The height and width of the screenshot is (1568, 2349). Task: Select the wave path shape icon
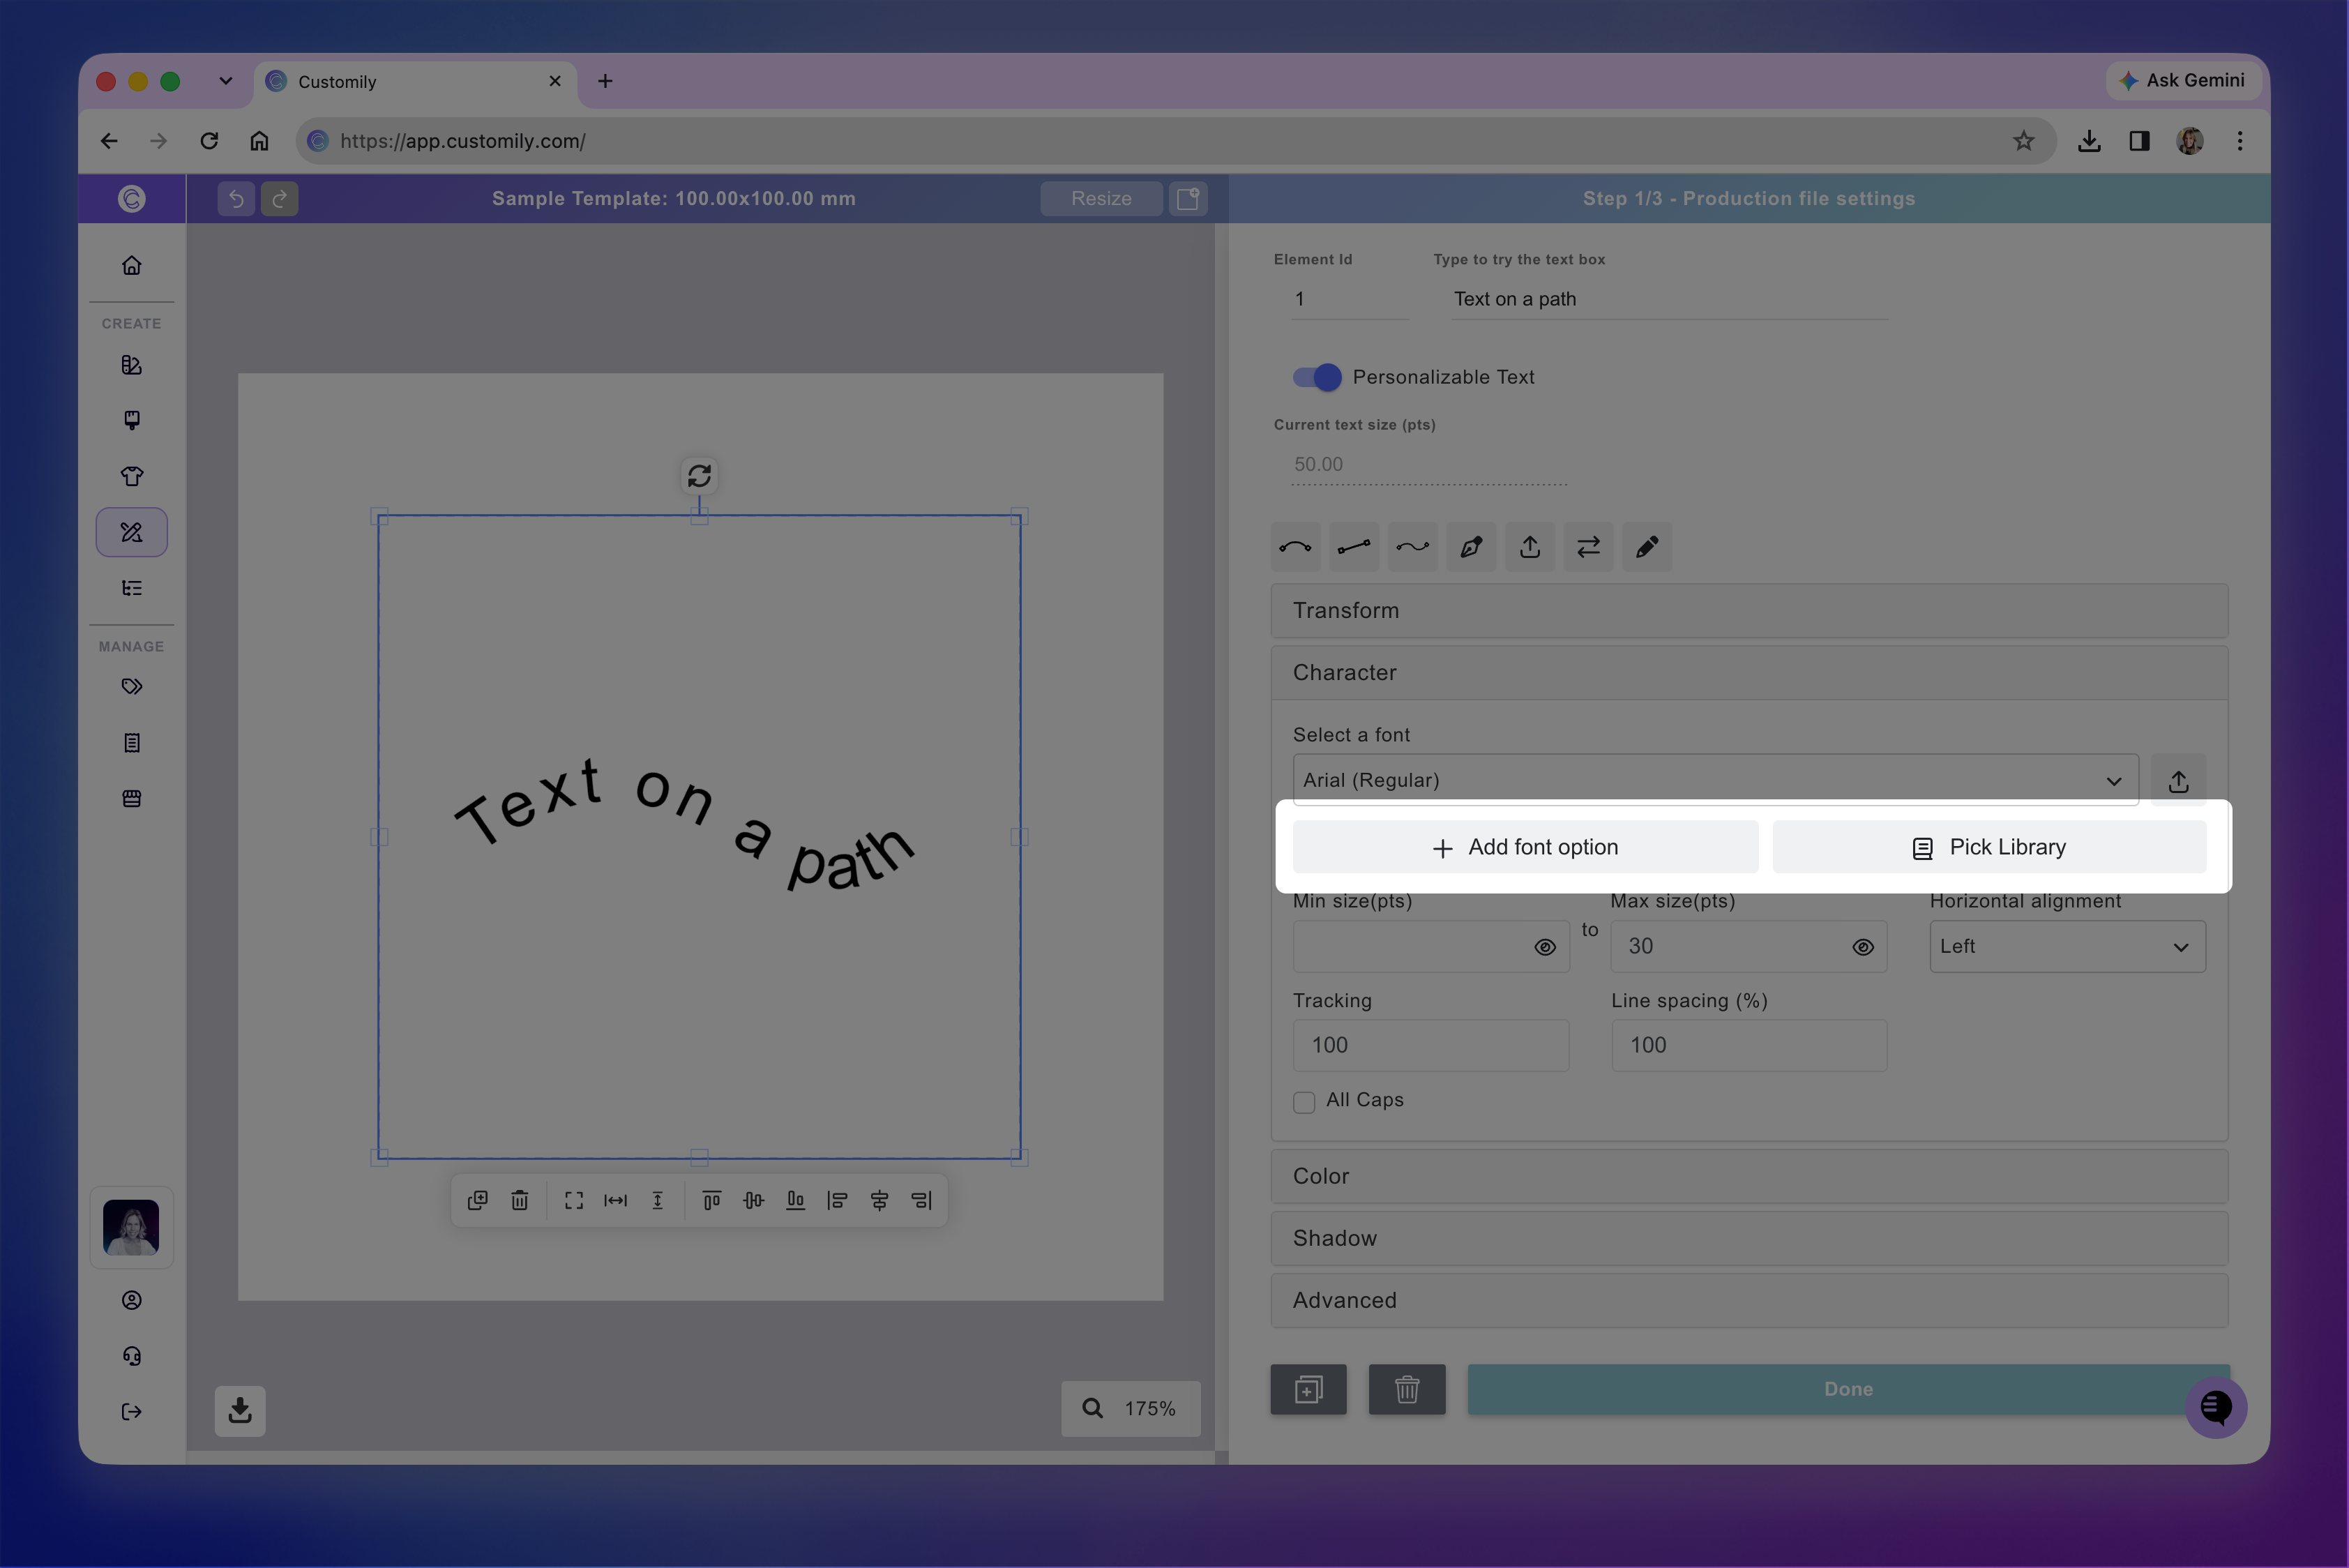pyautogui.click(x=1412, y=547)
